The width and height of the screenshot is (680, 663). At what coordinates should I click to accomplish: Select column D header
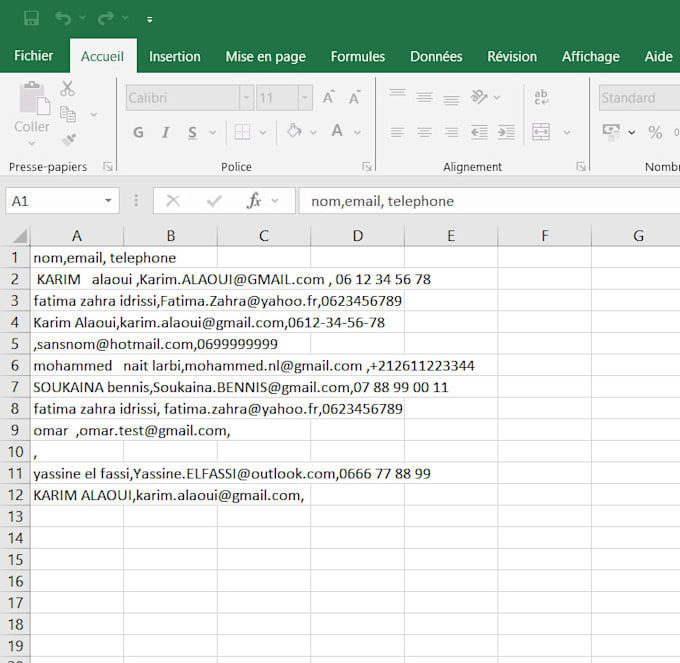(x=357, y=236)
